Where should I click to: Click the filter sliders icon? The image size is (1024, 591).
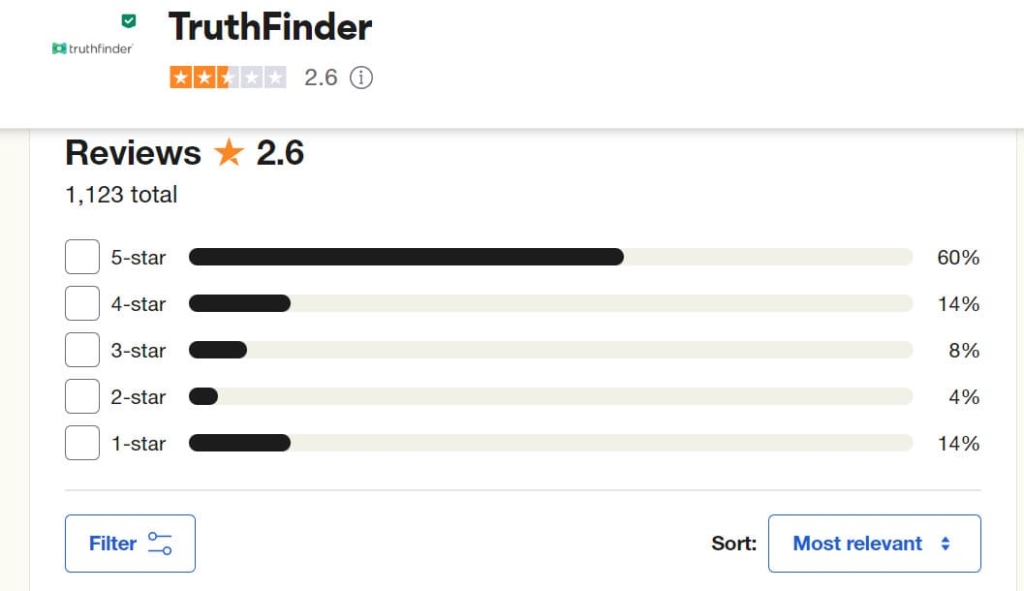(x=159, y=543)
